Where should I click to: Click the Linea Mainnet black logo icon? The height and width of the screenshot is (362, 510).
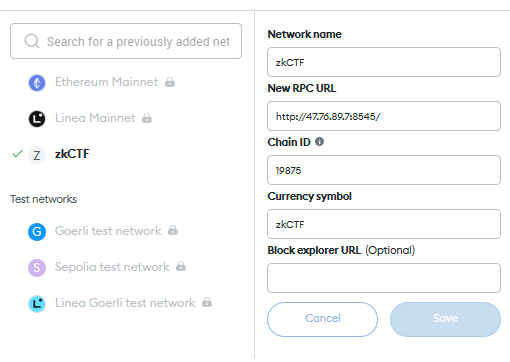coord(37,119)
